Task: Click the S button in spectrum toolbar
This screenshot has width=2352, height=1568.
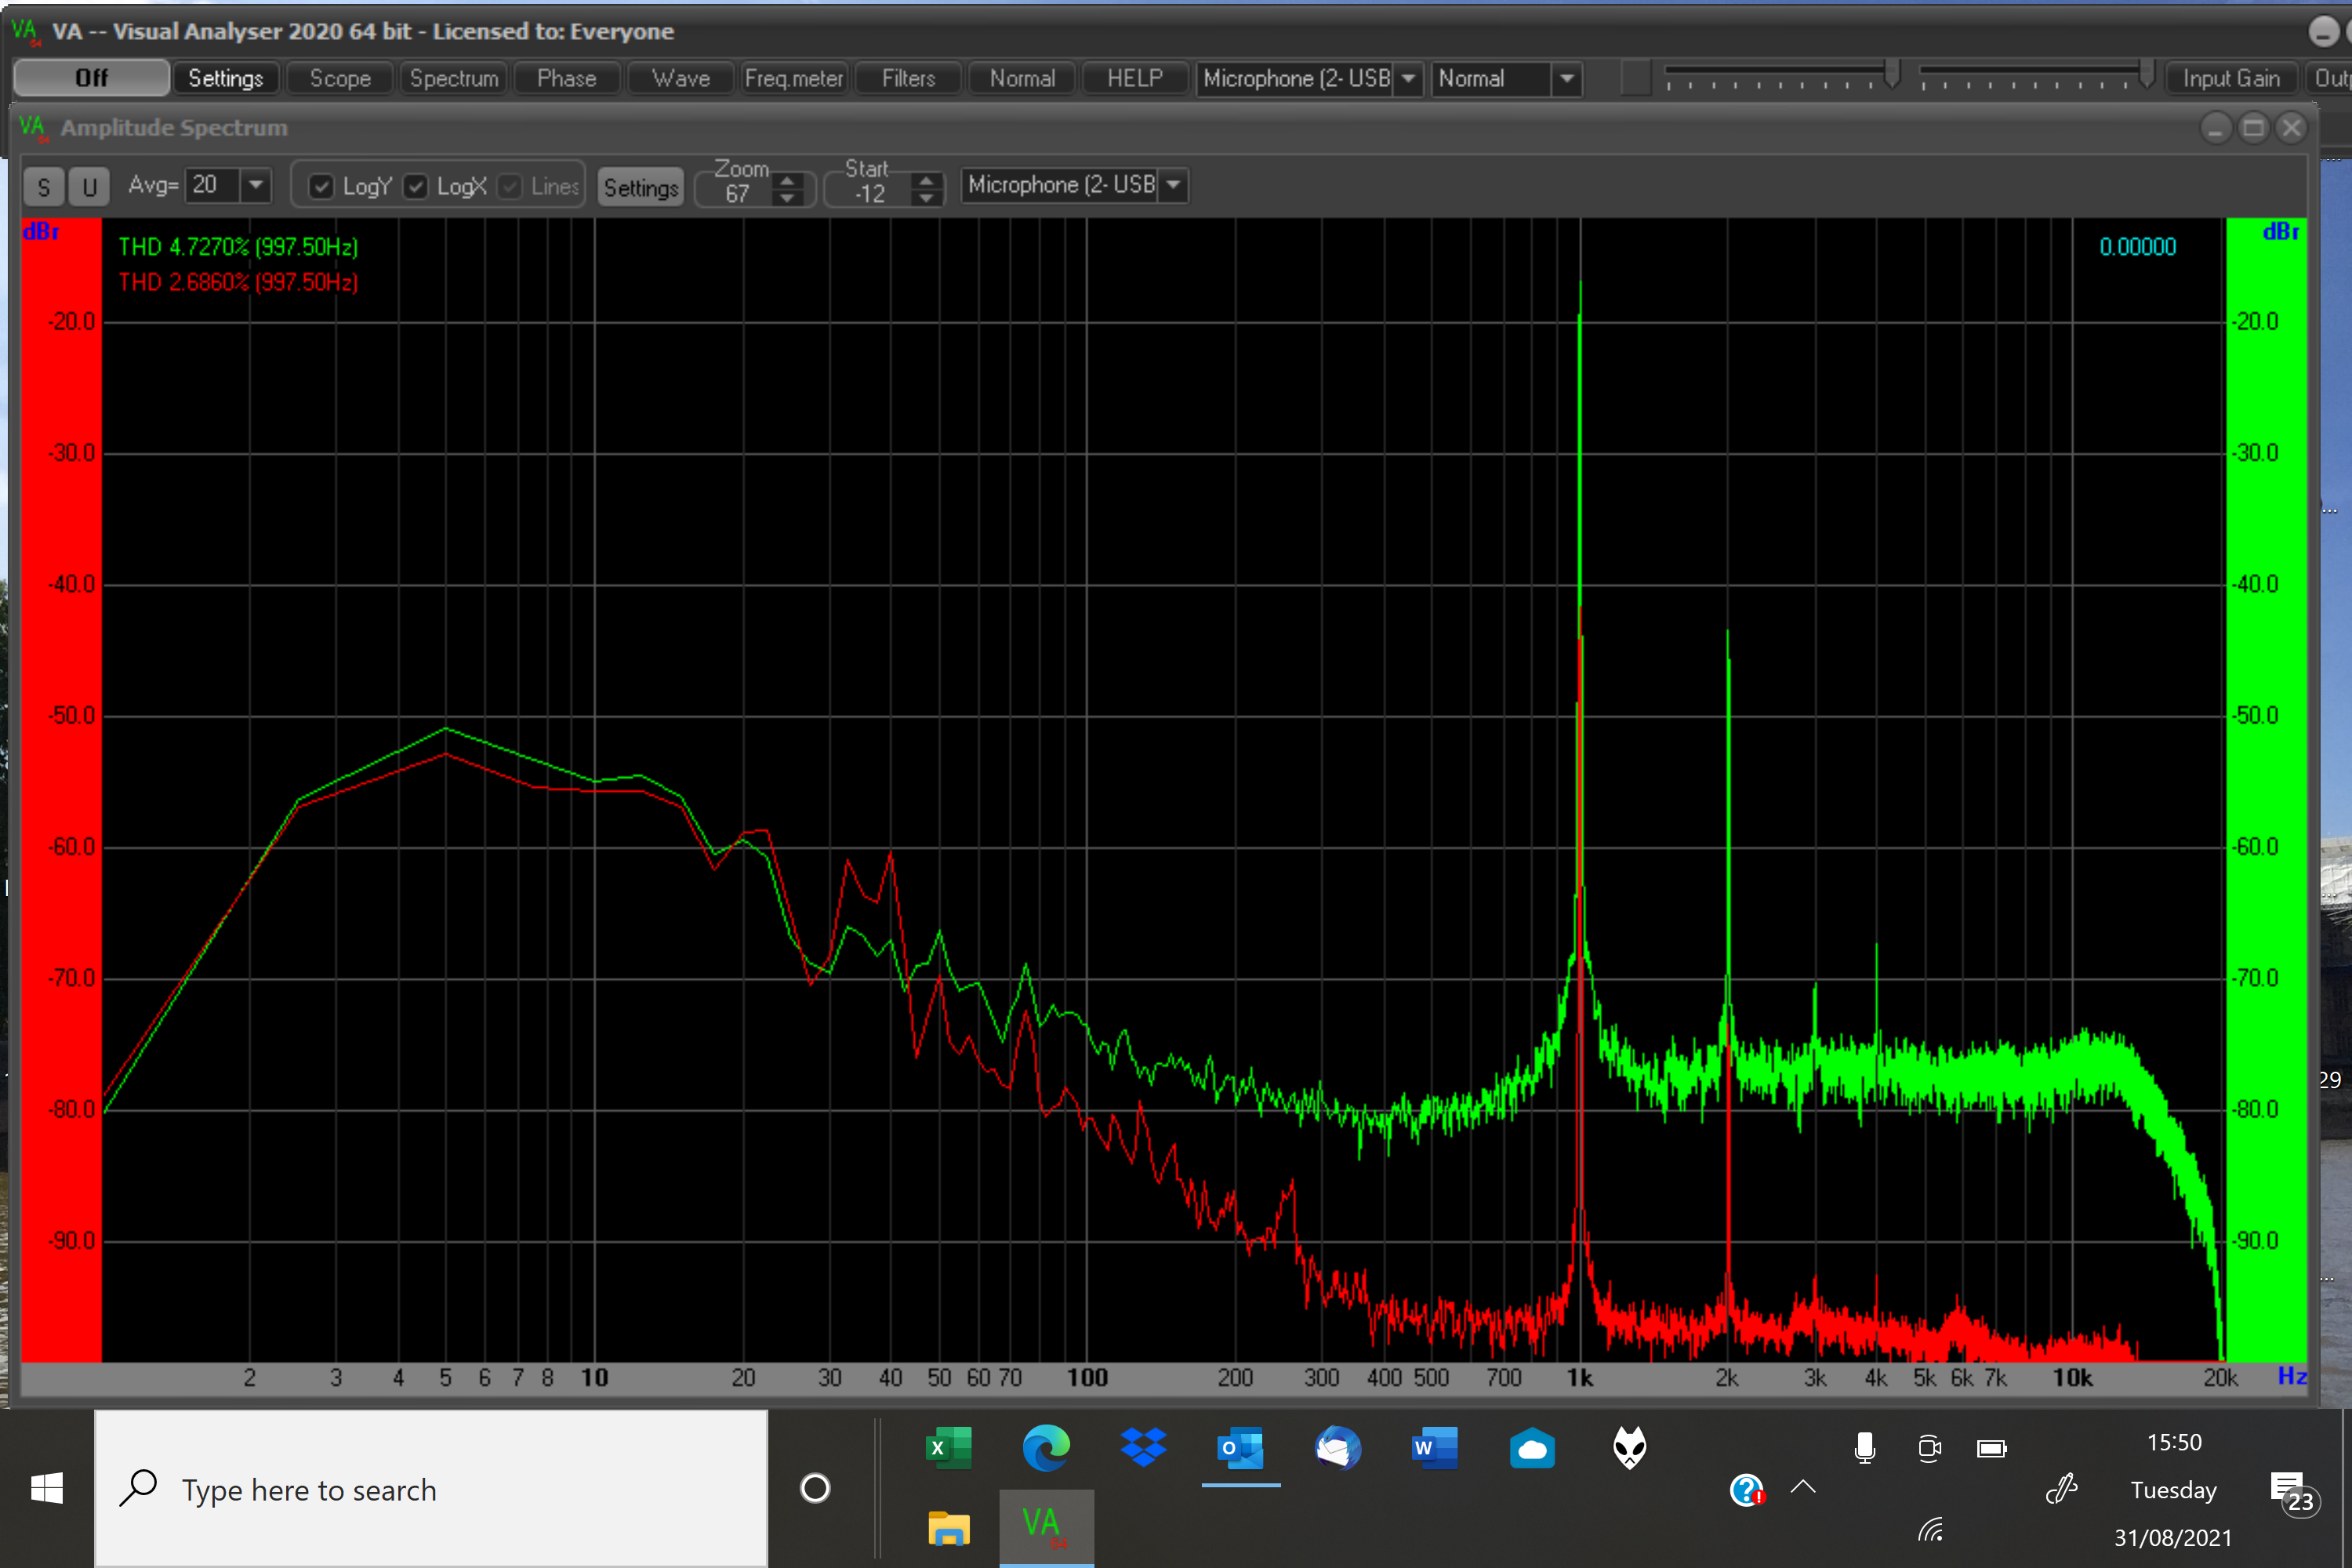Action: 43,187
